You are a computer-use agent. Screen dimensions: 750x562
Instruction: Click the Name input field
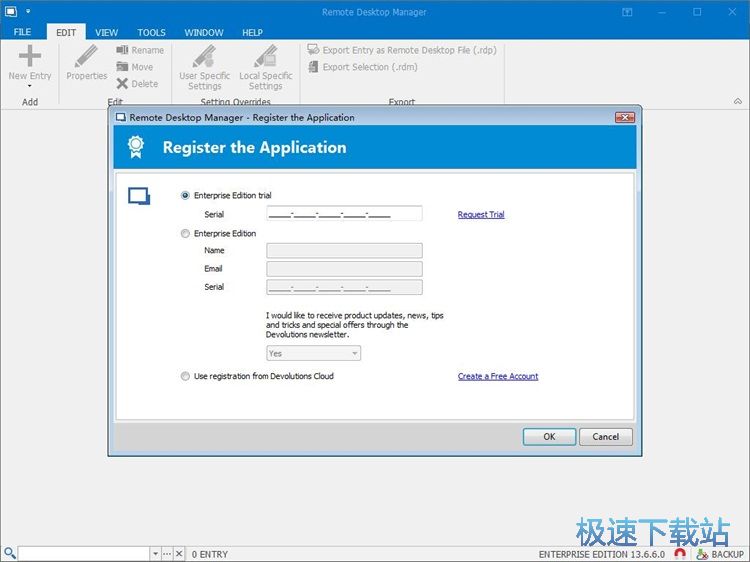click(344, 250)
